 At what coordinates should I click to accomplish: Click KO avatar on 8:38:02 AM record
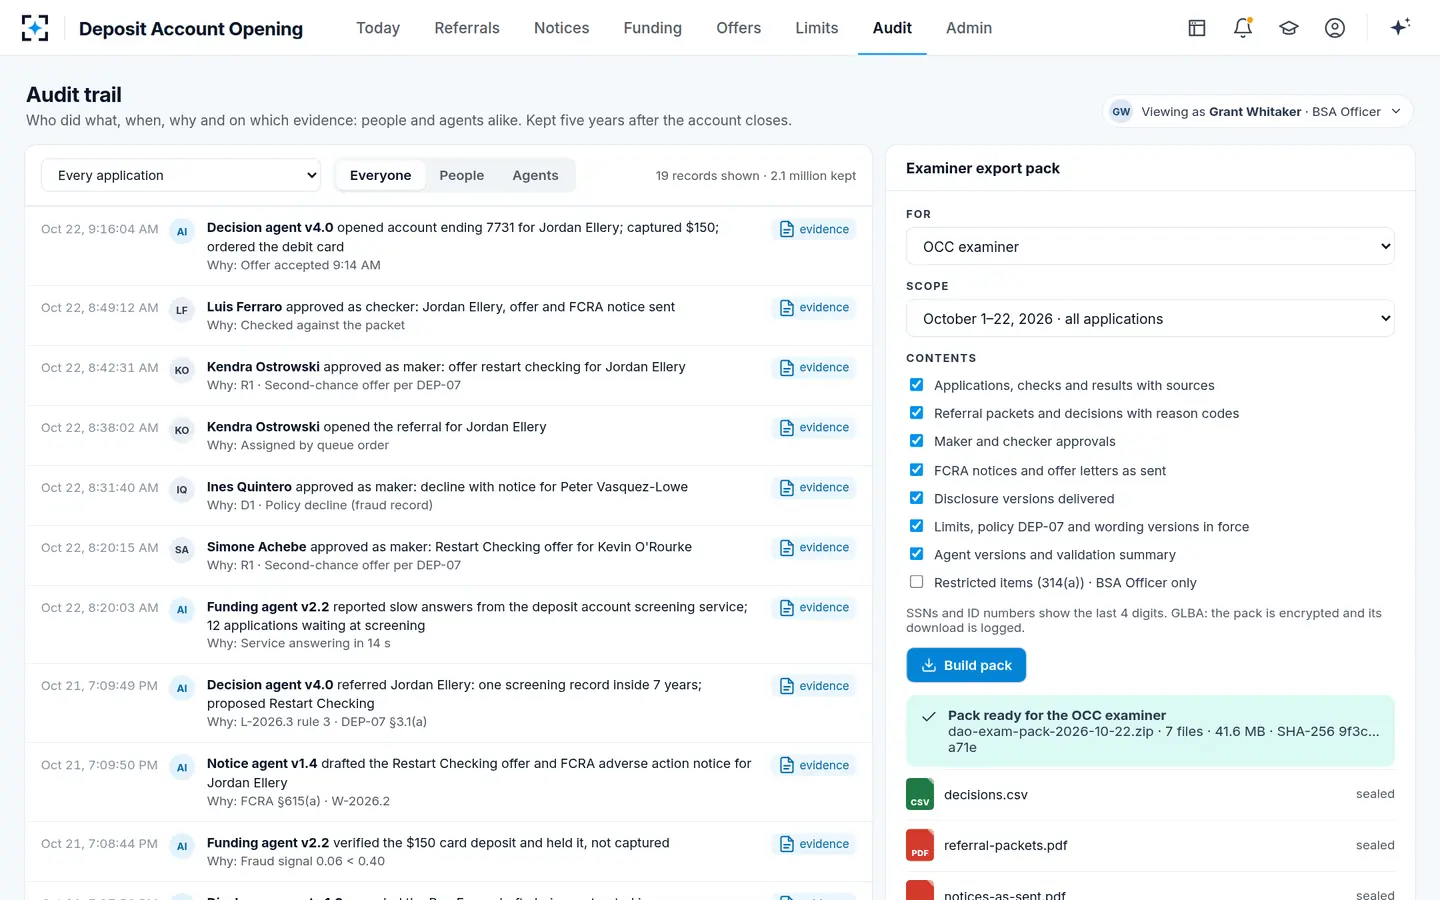(x=182, y=430)
